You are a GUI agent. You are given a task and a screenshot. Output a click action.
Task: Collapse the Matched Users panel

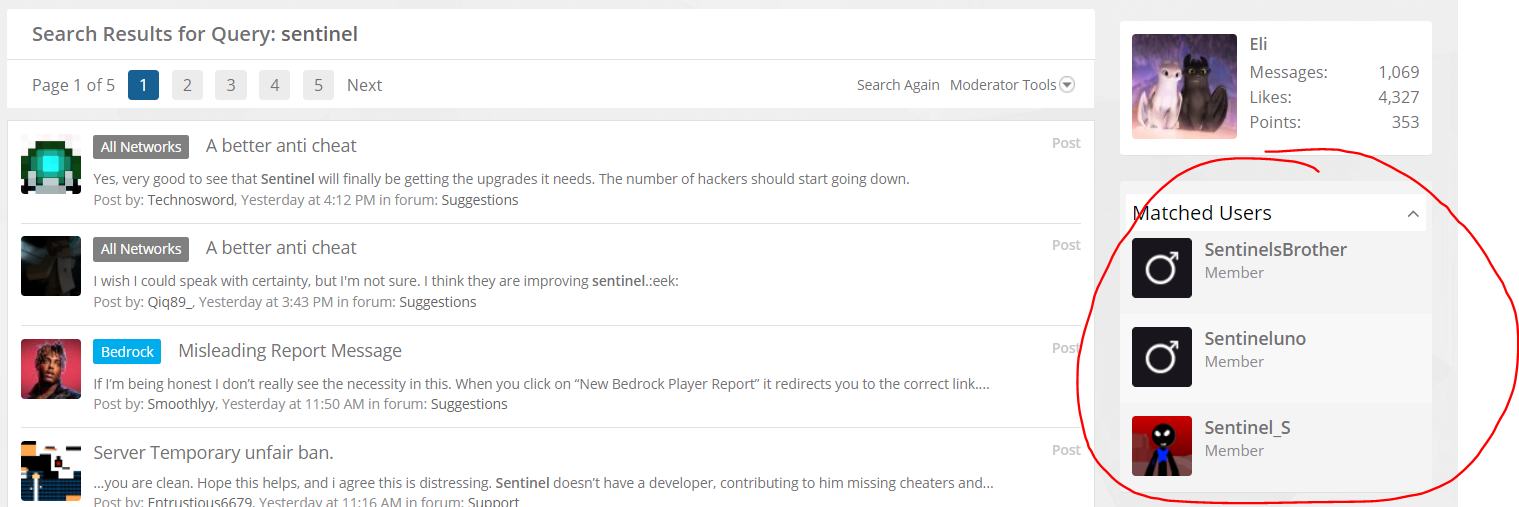click(x=1412, y=213)
